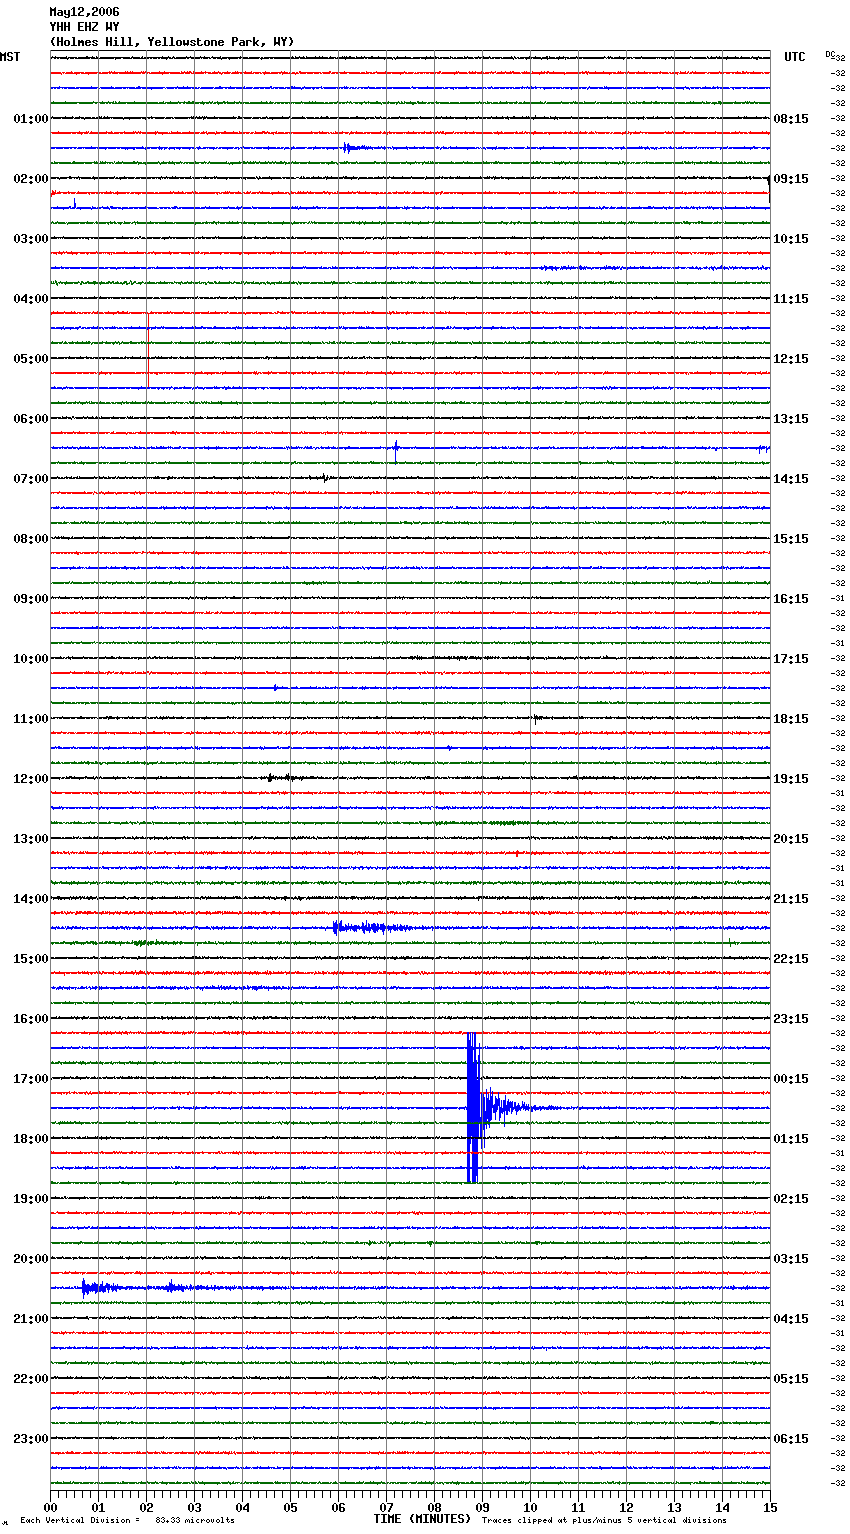Select the 12:00 MST time label
The height and width of the screenshot is (1534, 850).
tap(31, 779)
